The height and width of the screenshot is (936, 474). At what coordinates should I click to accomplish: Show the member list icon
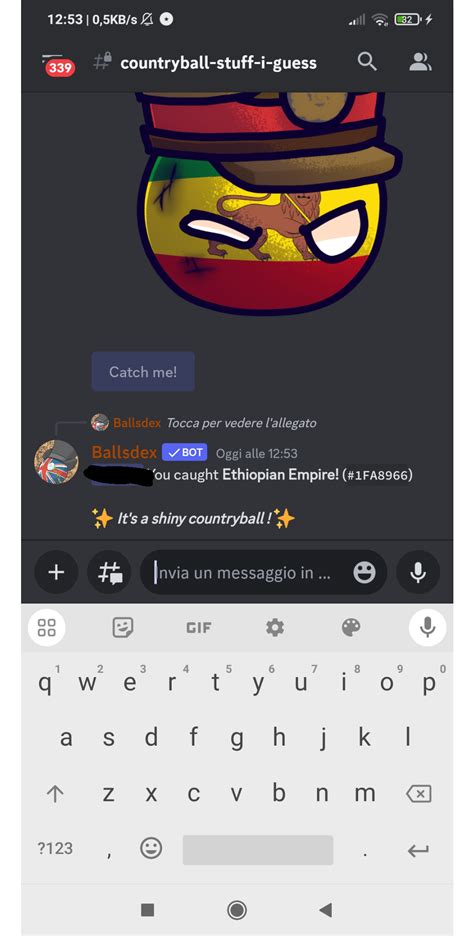tap(420, 61)
